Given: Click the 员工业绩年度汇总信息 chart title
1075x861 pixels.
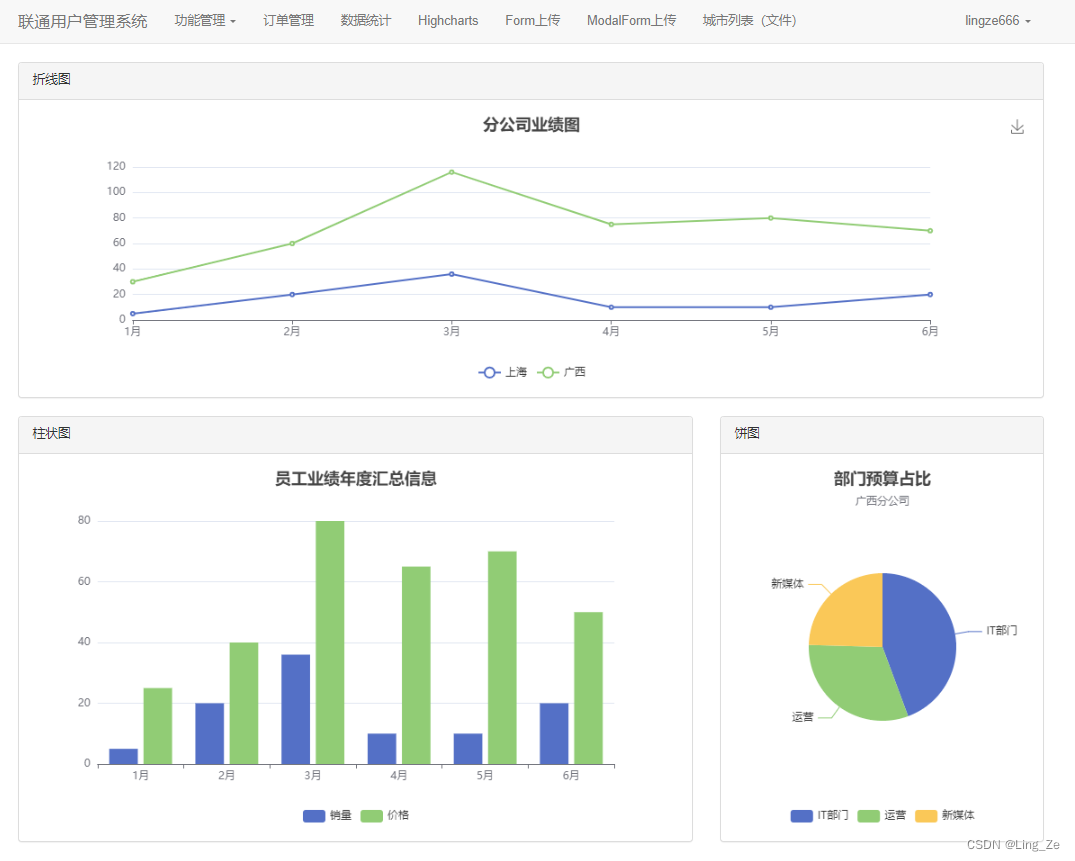Looking at the screenshot, I should pos(355,478).
